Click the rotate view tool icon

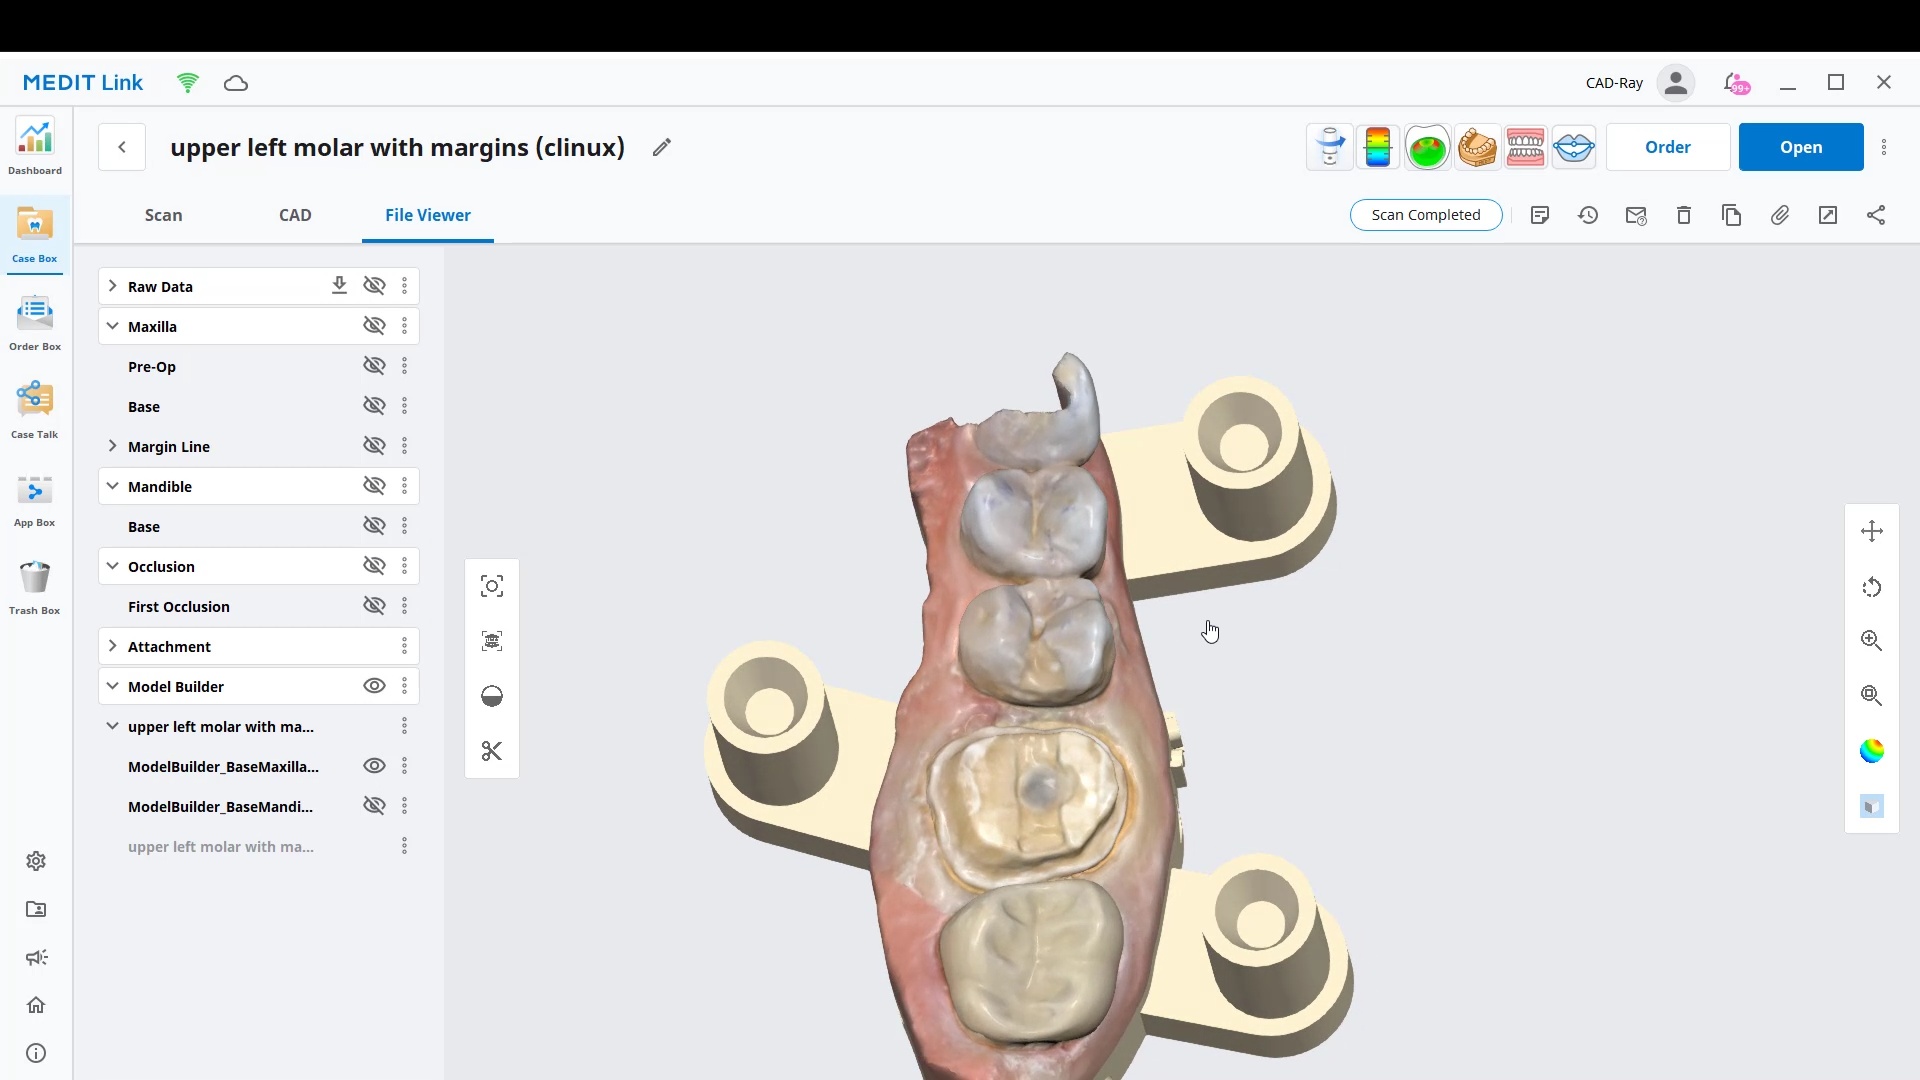click(1871, 587)
